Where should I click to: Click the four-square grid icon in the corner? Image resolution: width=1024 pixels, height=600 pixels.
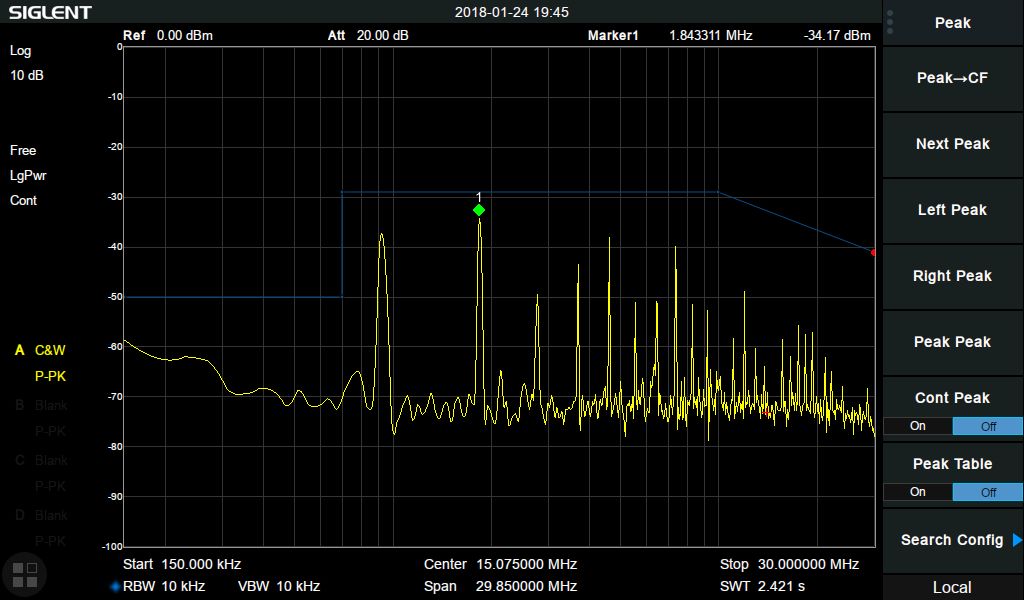(x=25, y=574)
